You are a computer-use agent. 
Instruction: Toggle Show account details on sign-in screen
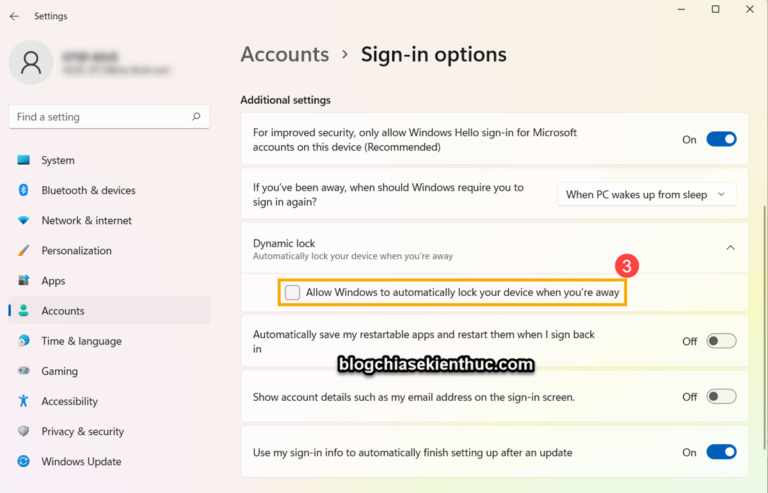click(x=721, y=397)
